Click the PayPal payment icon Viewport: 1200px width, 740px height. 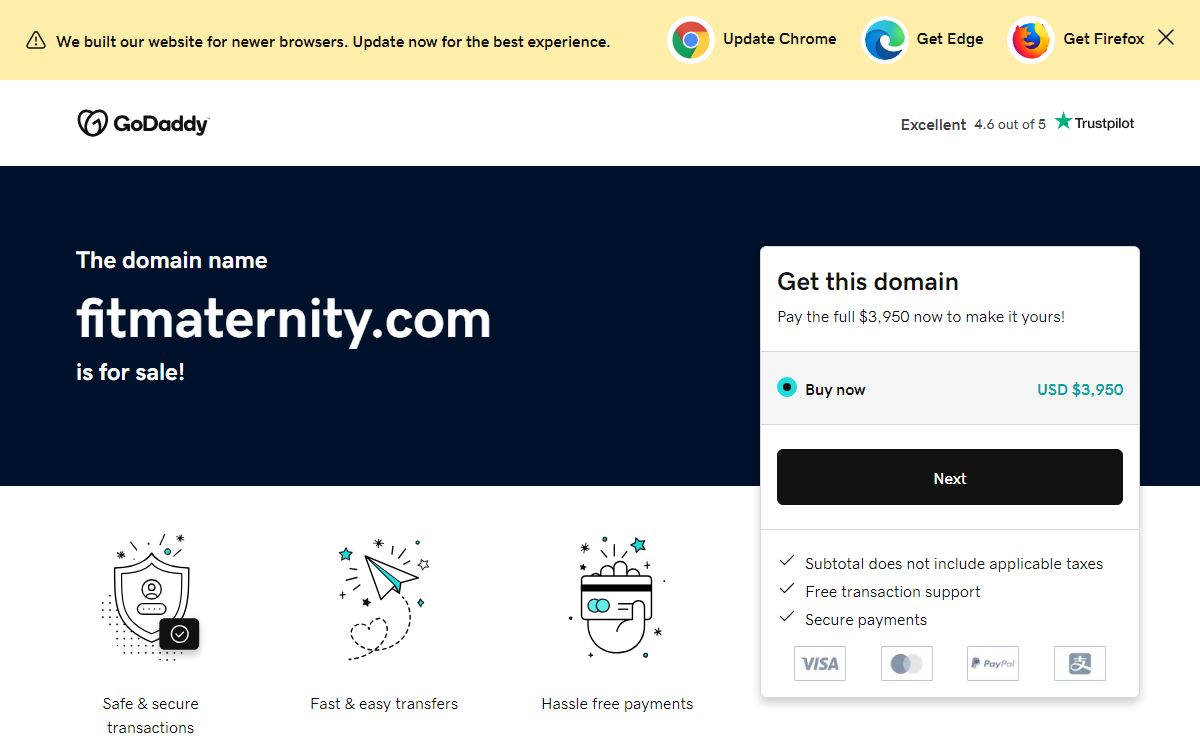(993, 663)
